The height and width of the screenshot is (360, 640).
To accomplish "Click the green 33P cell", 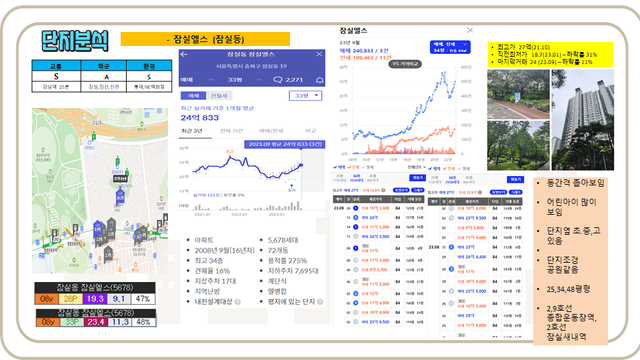I will point(72,322).
